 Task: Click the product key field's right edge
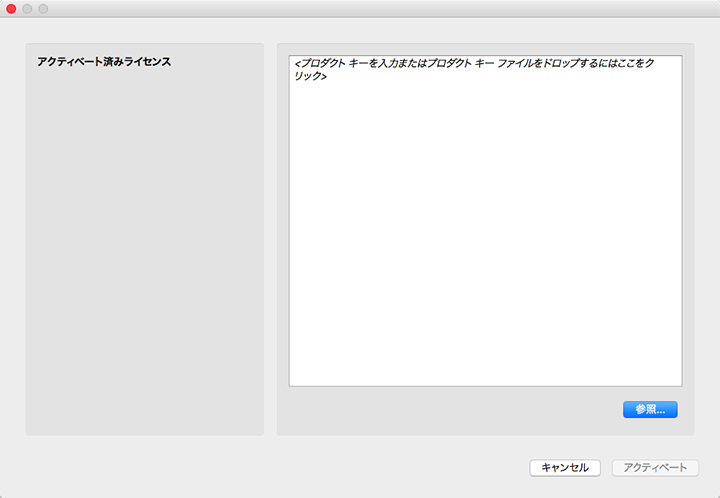point(679,220)
